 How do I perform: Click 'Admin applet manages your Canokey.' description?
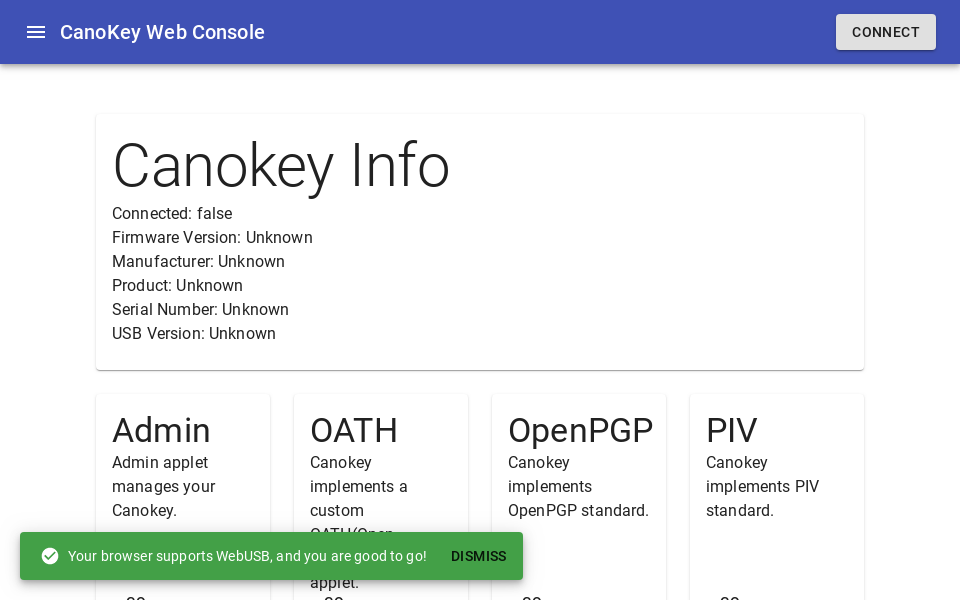click(163, 487)
